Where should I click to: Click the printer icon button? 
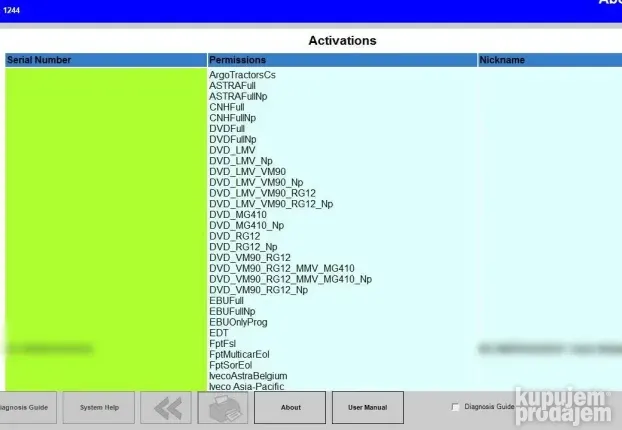[x=223, y=407]
